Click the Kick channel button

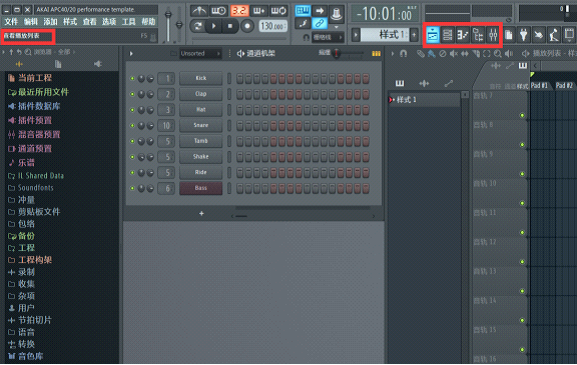point(201,78)
